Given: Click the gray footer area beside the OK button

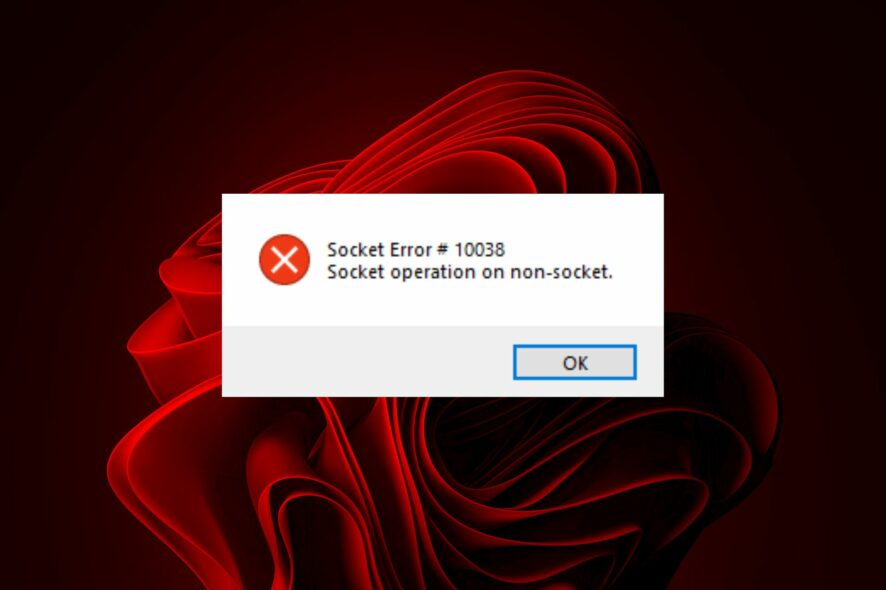Looking at the screenshot, I should tap(367, 362).
